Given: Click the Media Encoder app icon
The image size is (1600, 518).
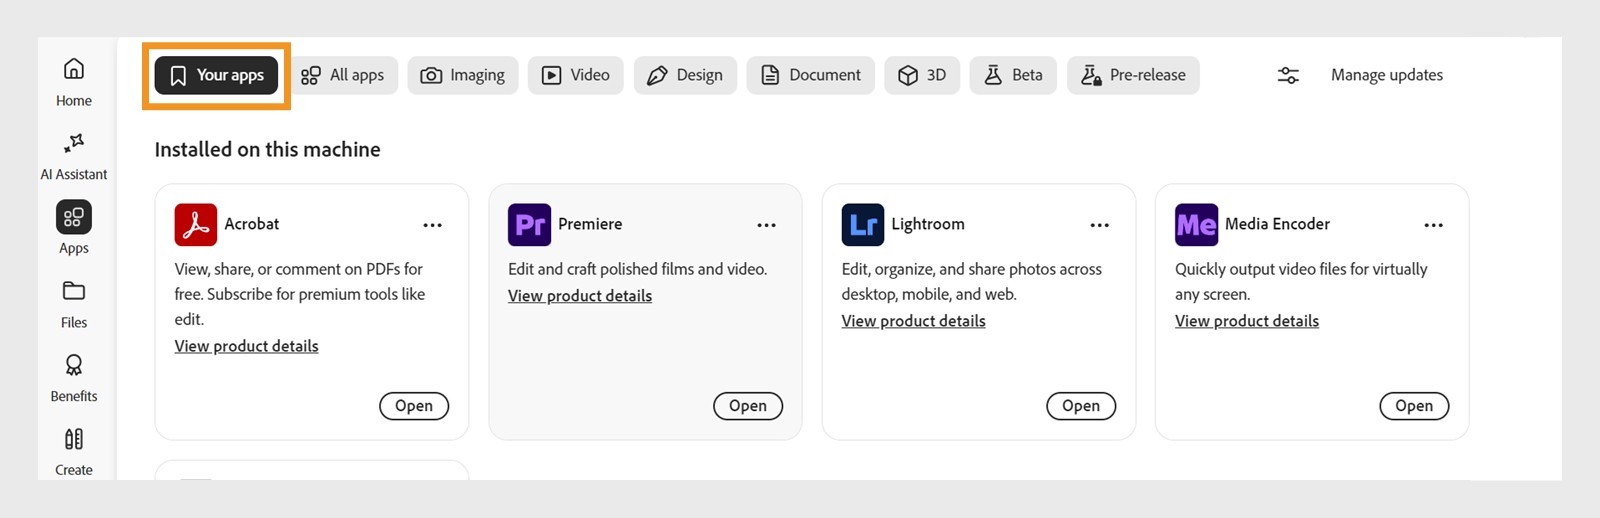Looking at the screenshot, I should point(1196,224).
